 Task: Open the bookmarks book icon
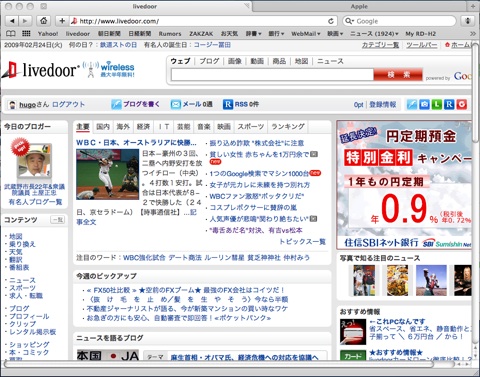tap(11, 33)
